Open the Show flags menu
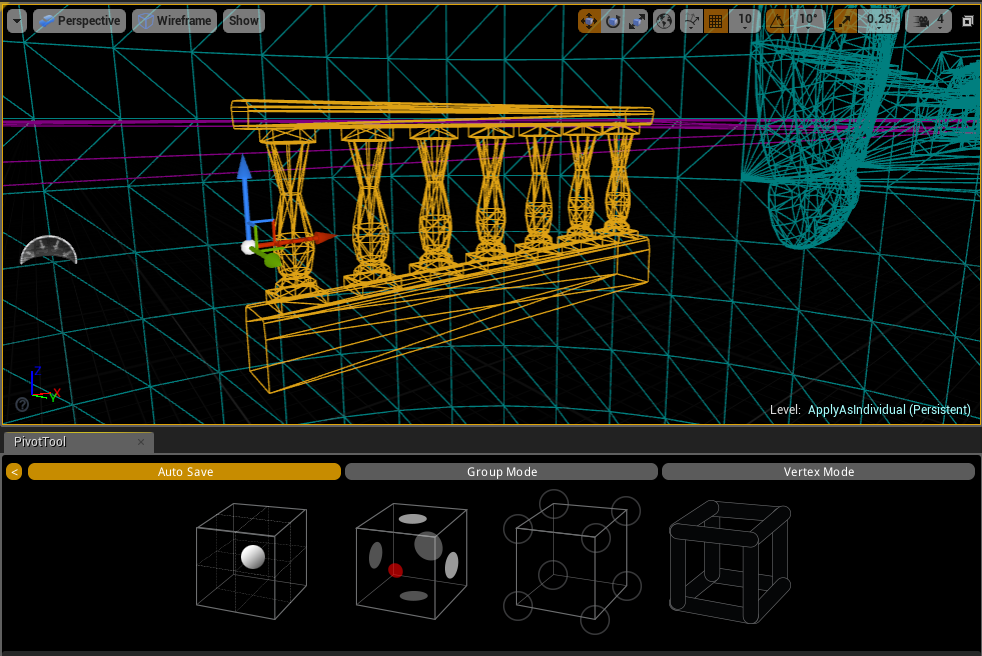Screen dimensions: 982x656 [x=243, y=20]
